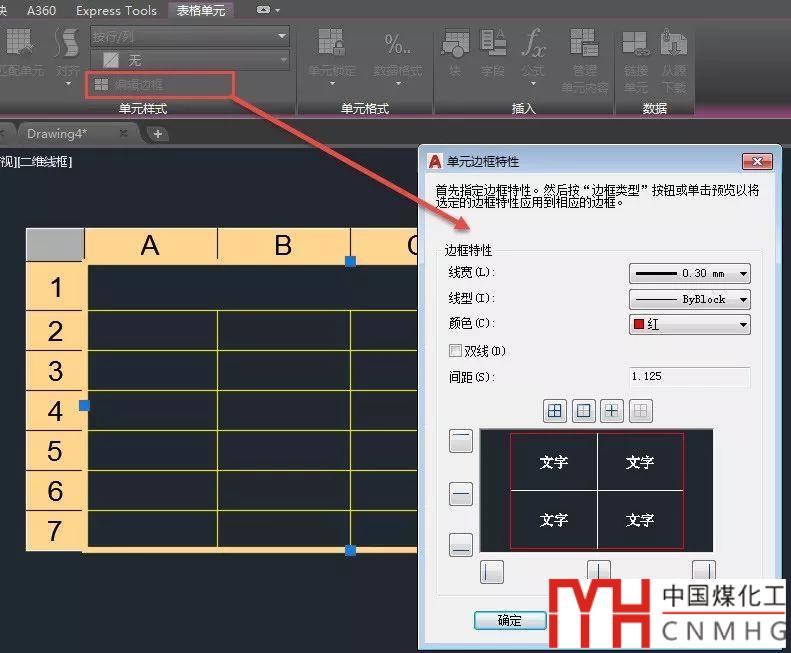This screenshot has height=653, width=791.
Task: Click the left vertical border toggle
Action: pyautogui.click(x=491, y=571)
